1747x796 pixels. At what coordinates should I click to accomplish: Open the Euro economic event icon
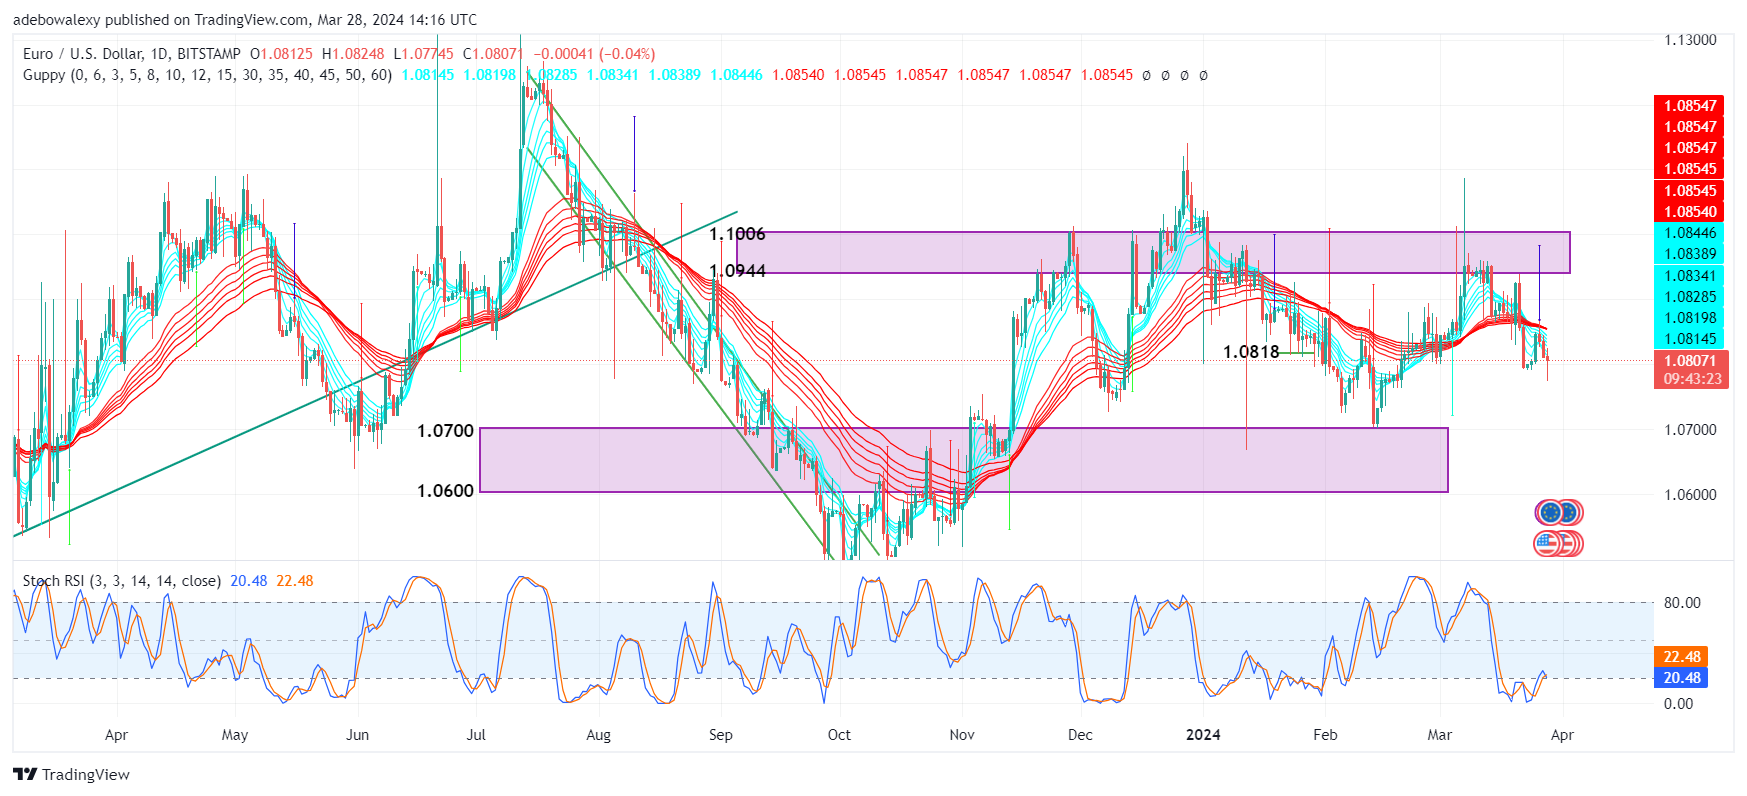pyautogui.click(x=1551, y=513)
